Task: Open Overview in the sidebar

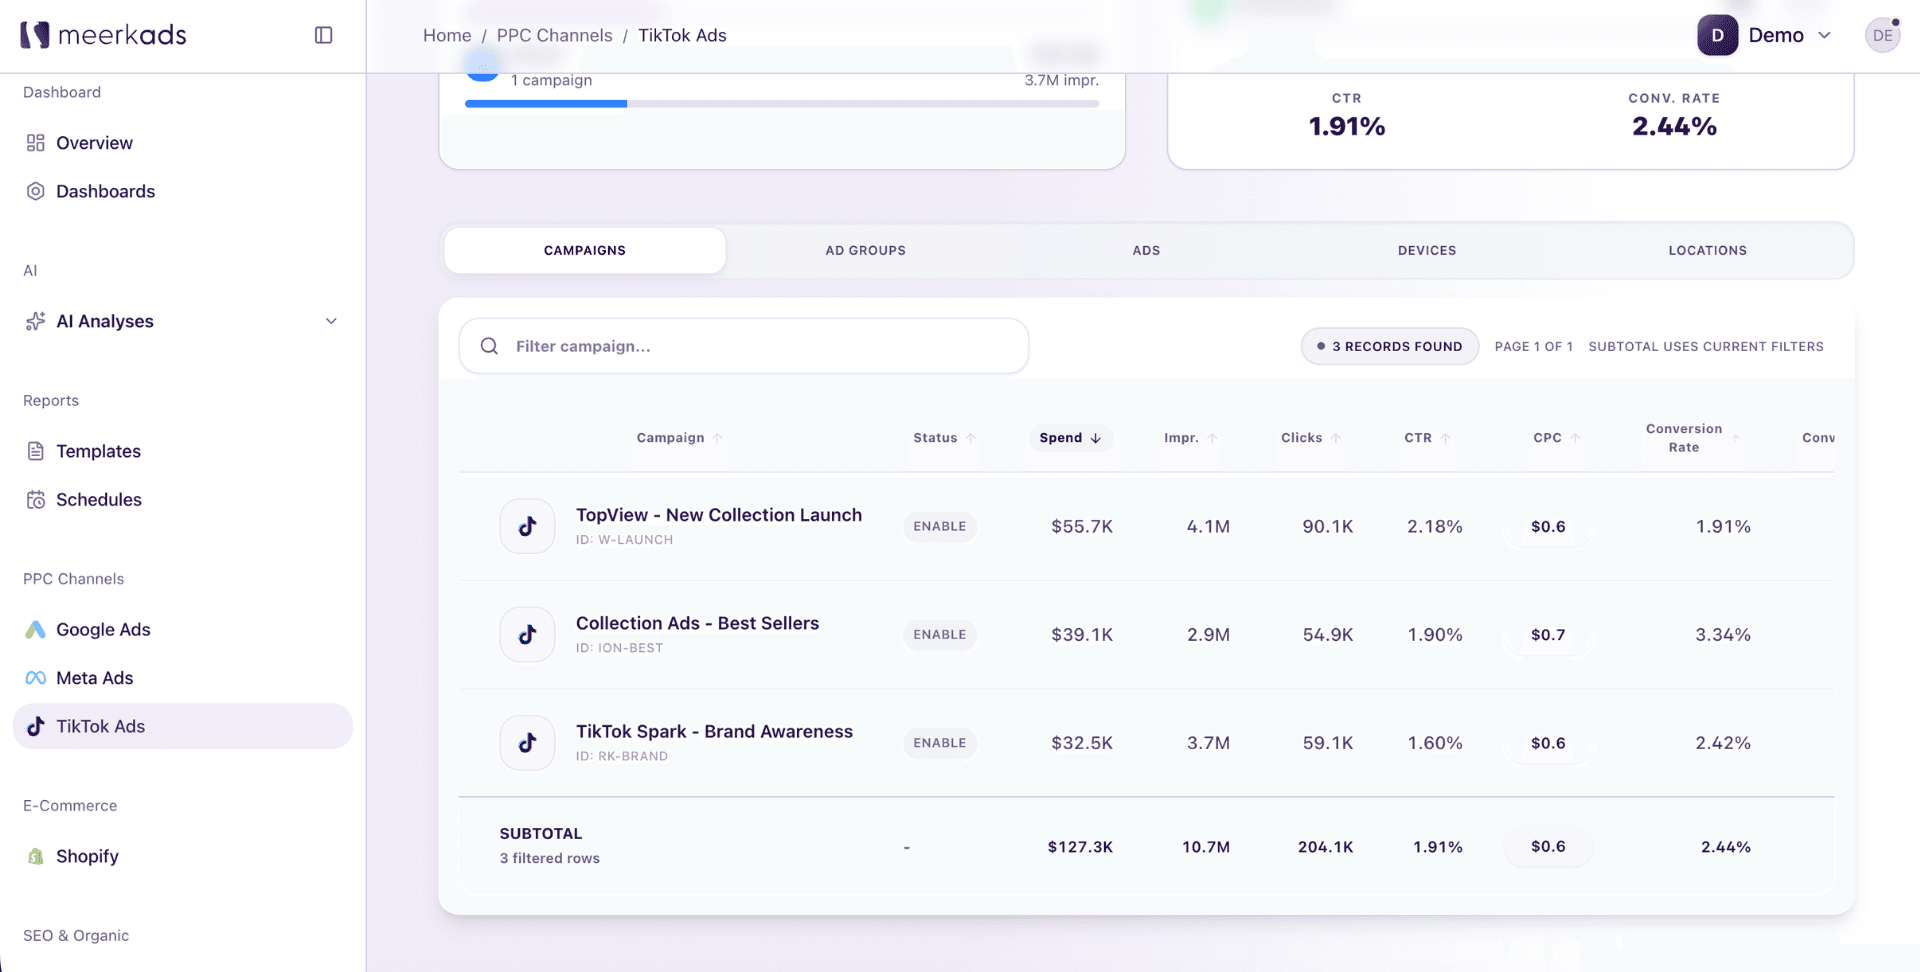Action: (94, 143)
